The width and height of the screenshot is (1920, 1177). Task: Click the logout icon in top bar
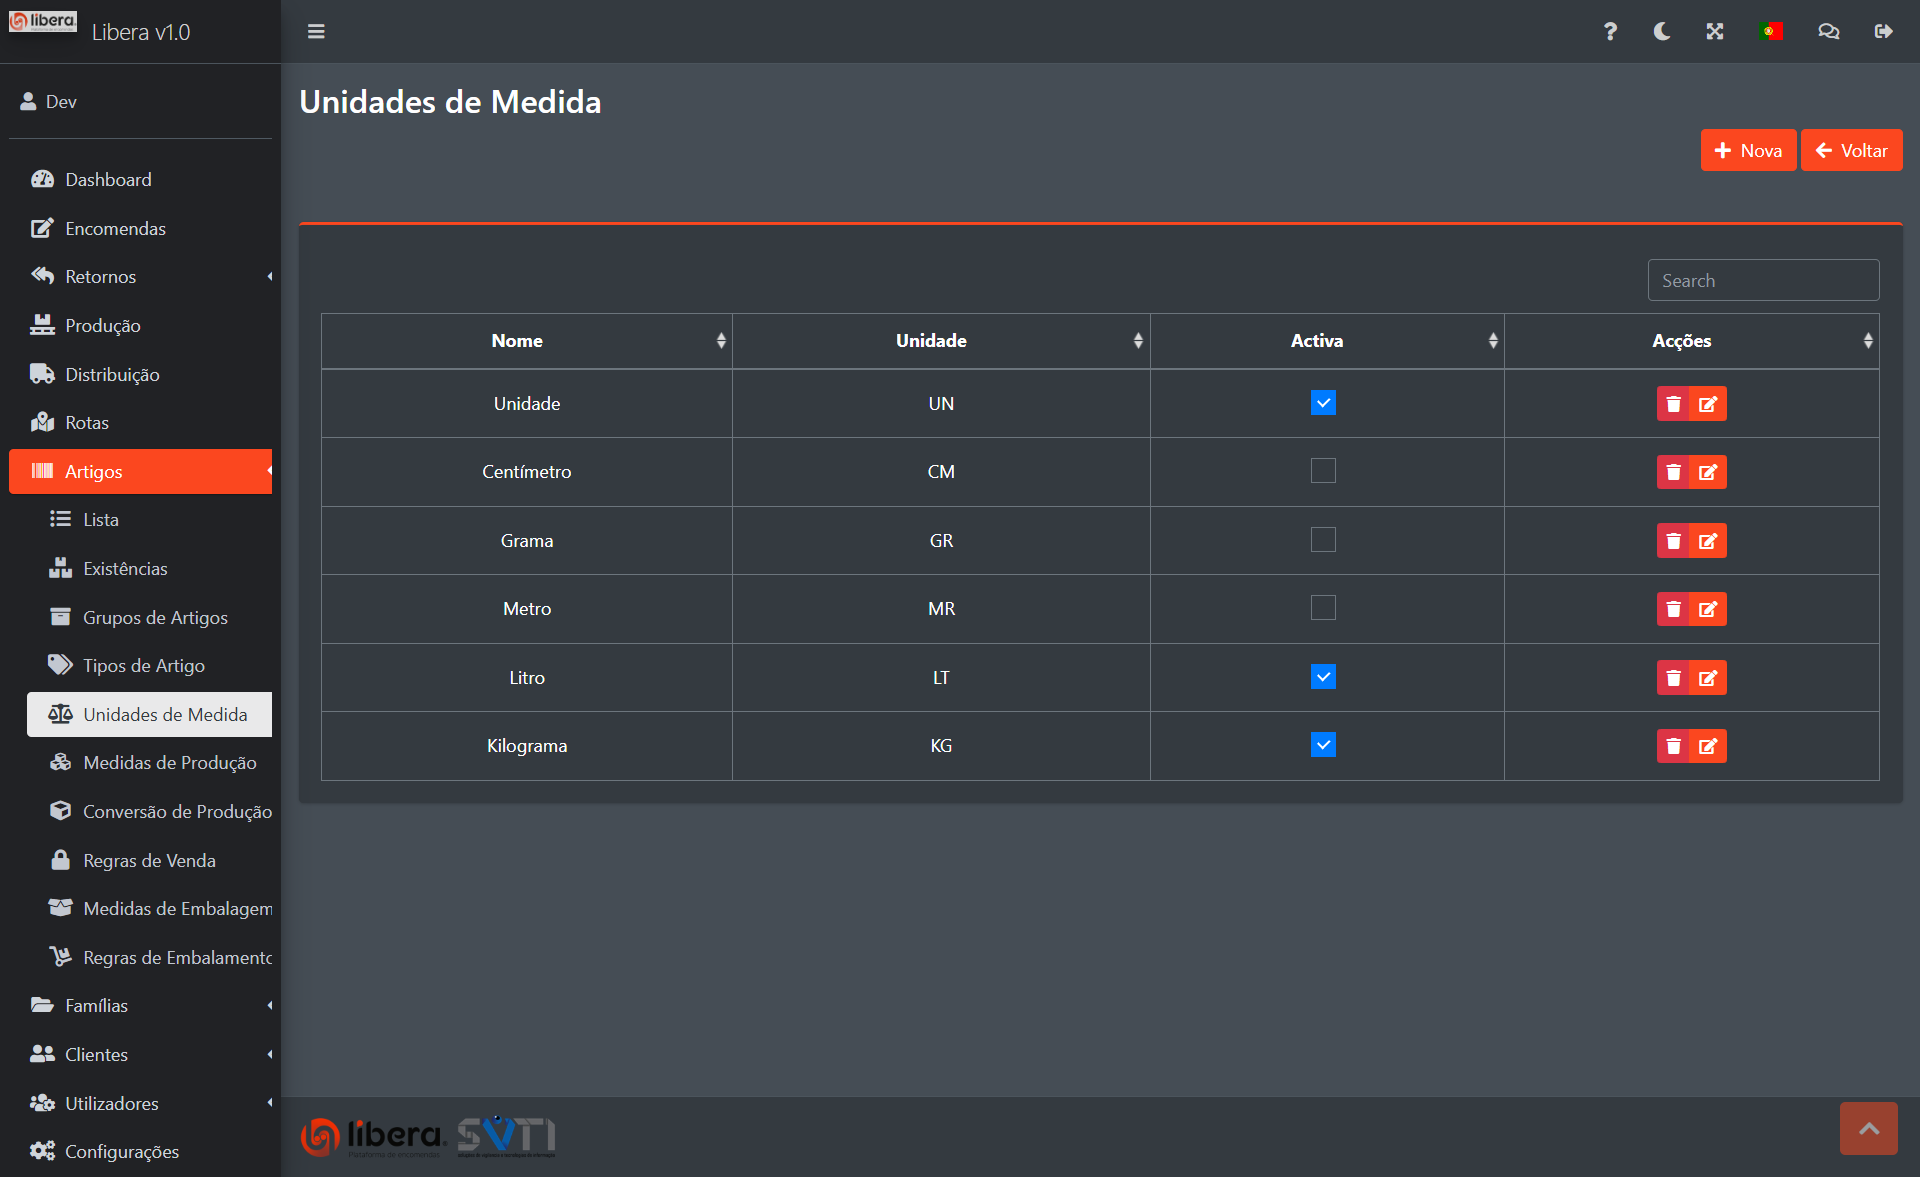click(1883, 32)
